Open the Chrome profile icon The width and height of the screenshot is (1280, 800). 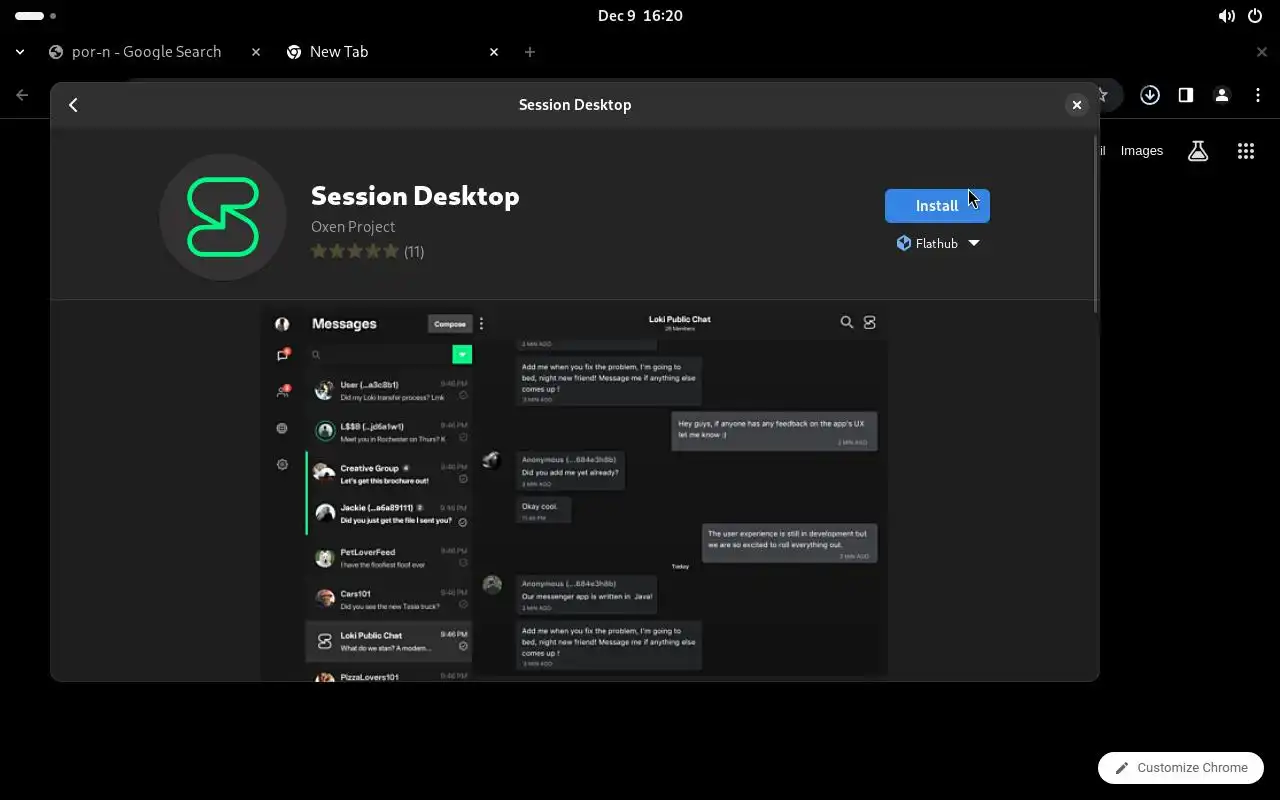(1221, 95)
